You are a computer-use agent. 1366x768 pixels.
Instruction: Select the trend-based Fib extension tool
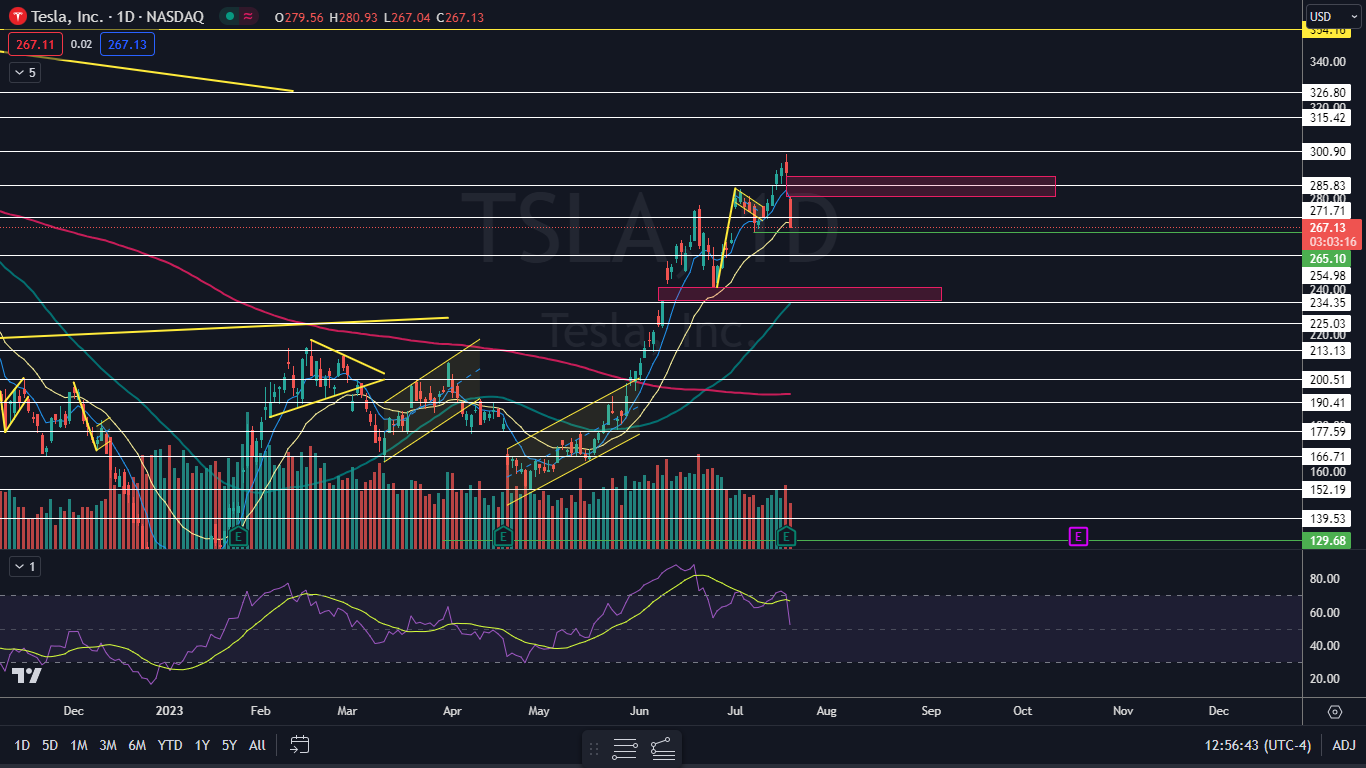663,748
